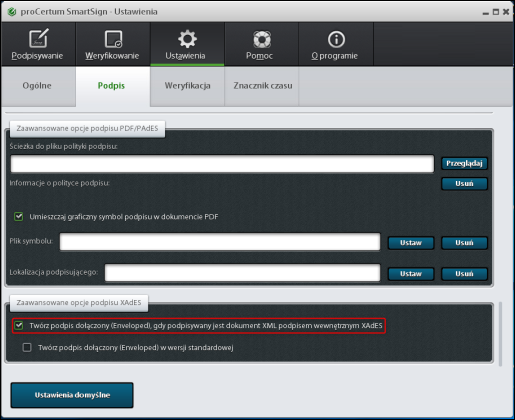The image size is (515, 420).
Task: Toggle Umieszczaj graficzny symbol podpisu checkbox
Action: coord(19,217)
